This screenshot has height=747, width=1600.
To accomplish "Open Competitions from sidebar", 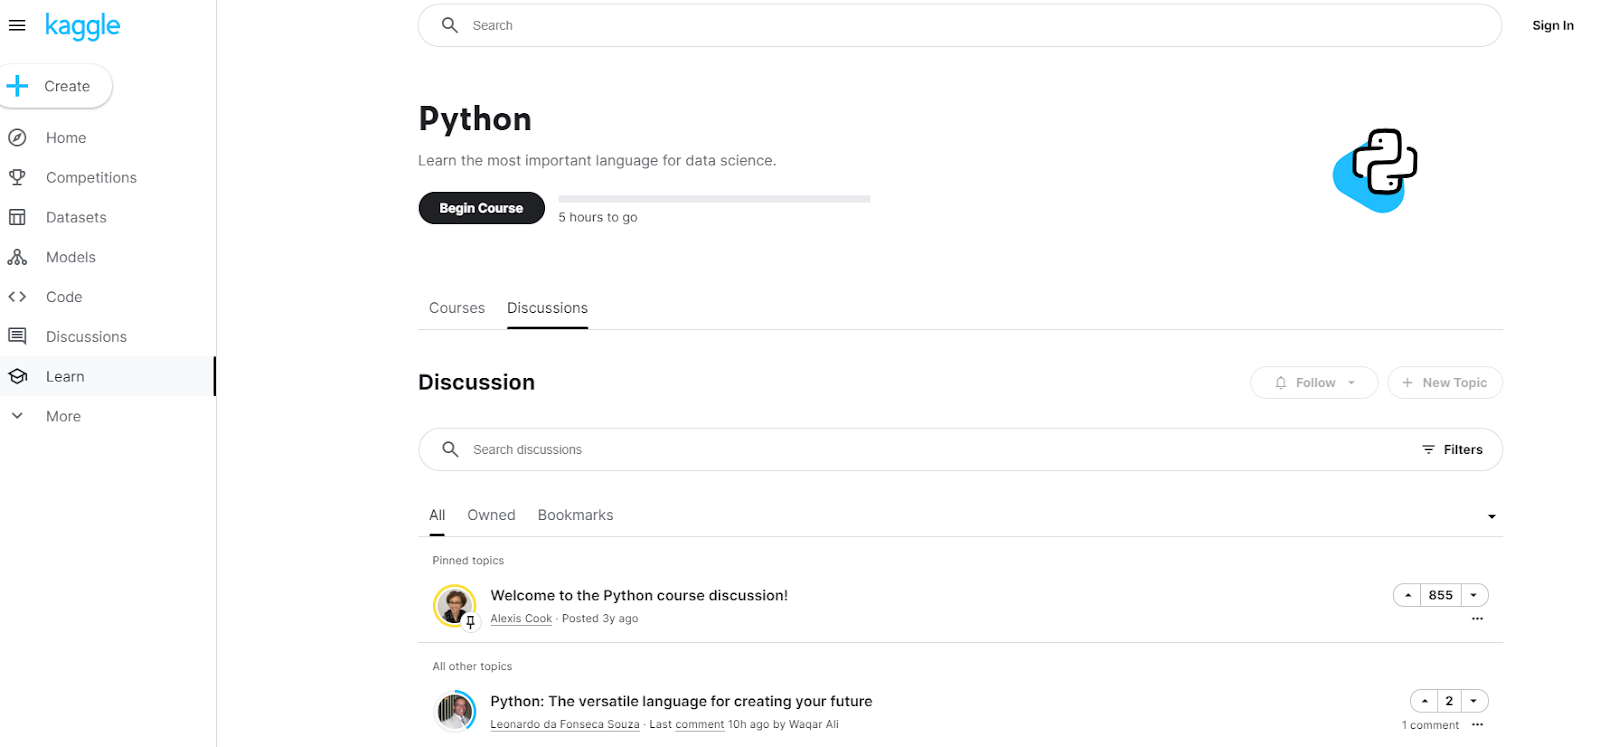I will 91,178.
